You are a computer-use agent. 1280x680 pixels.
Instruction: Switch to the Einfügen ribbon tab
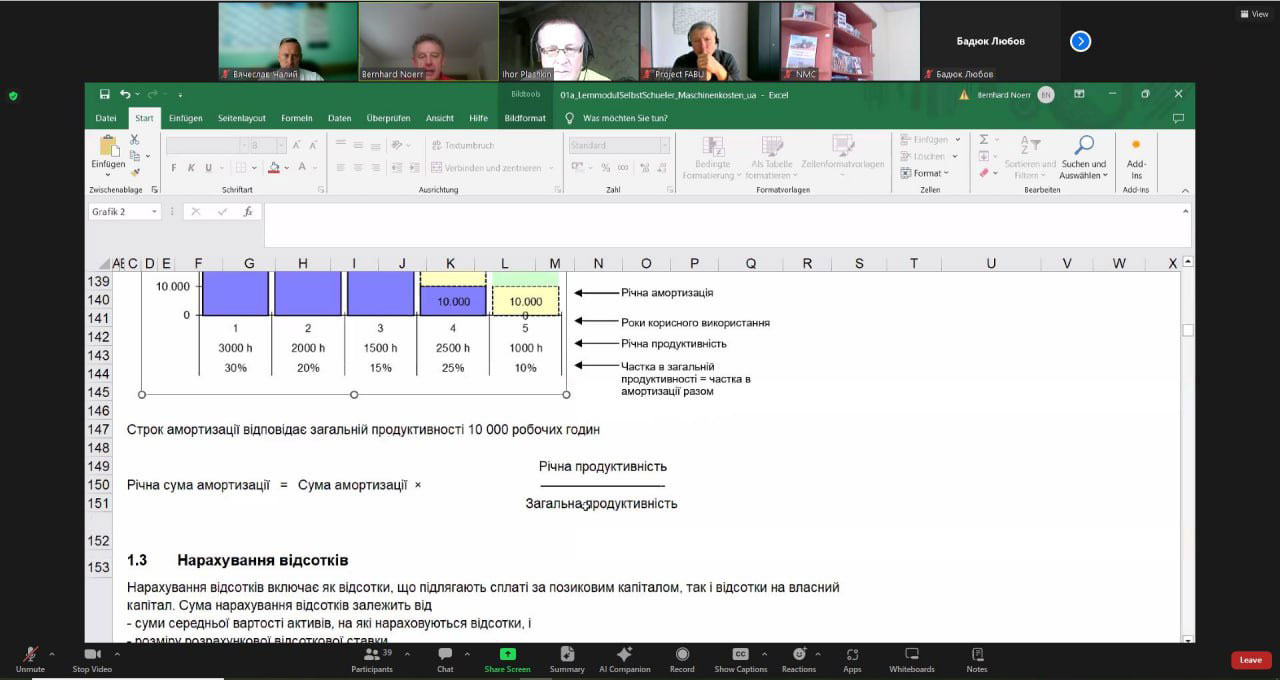(186, 118)
